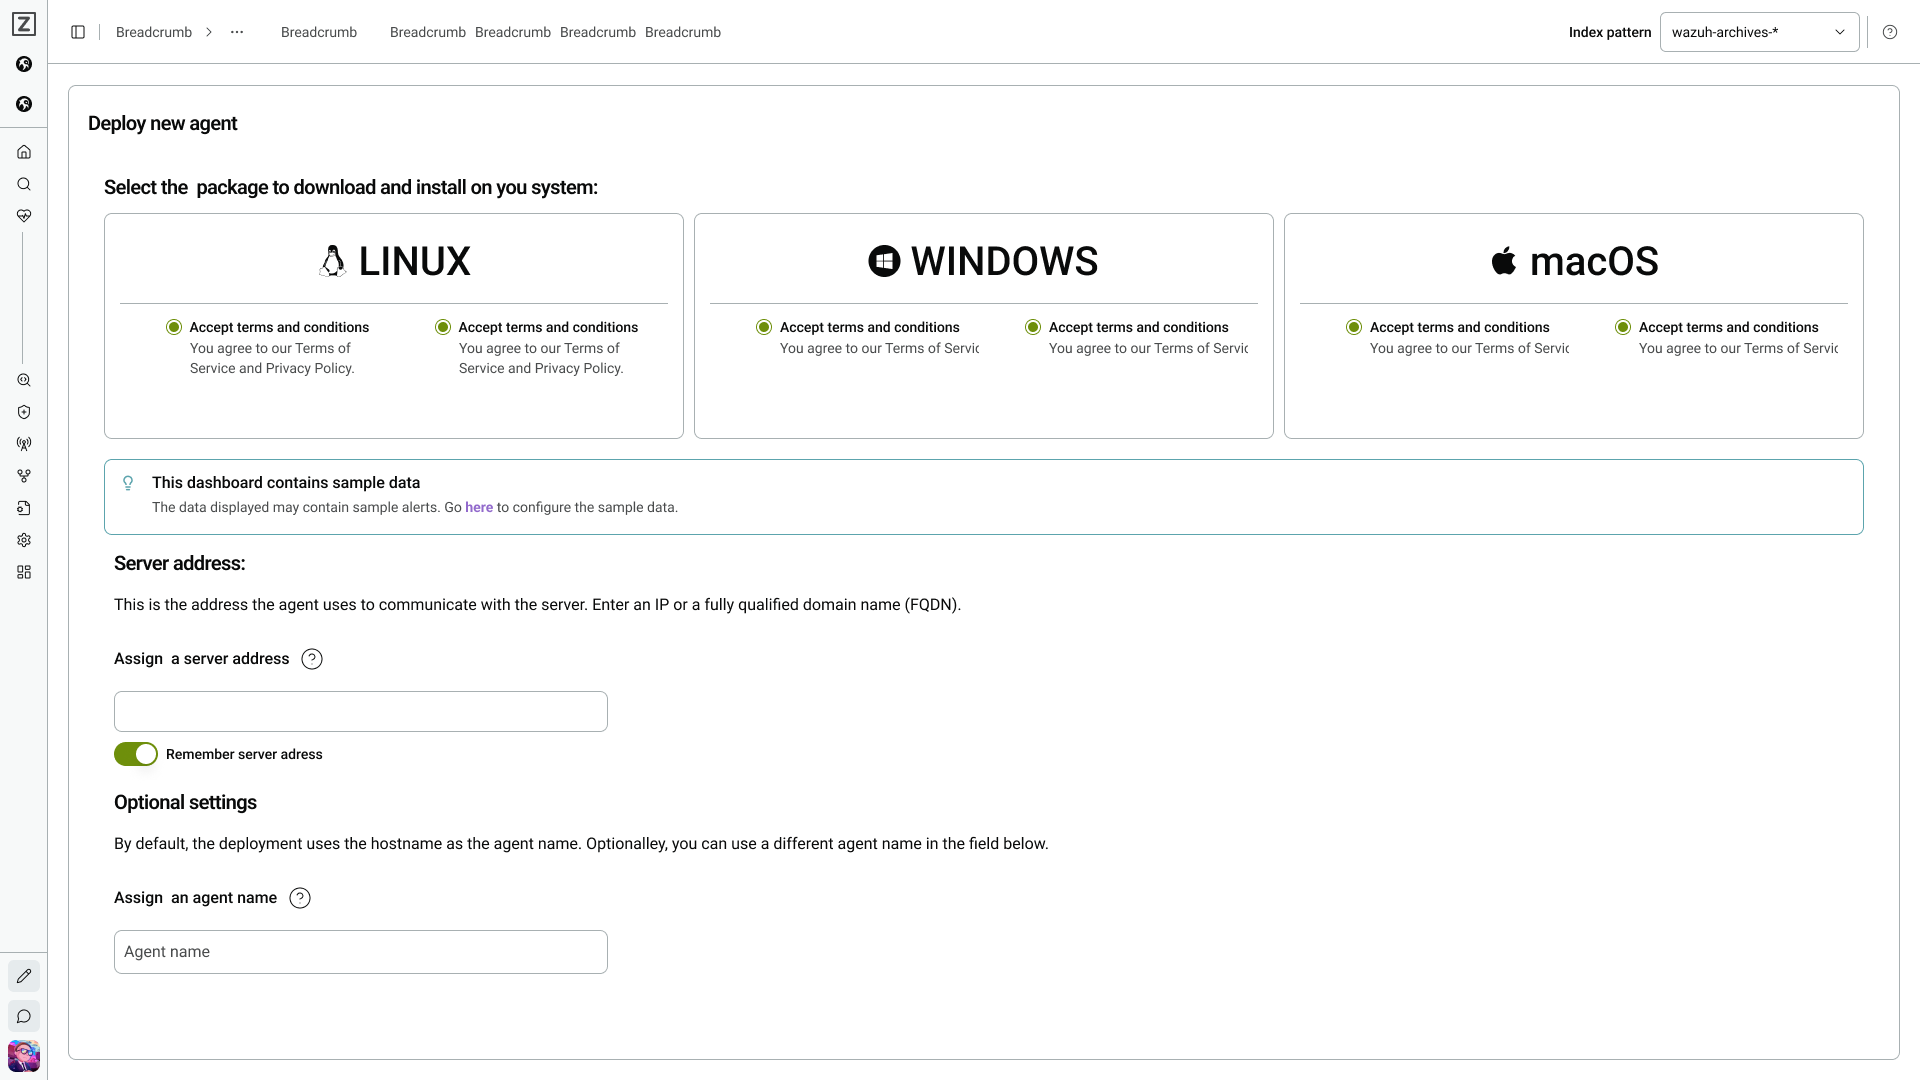Select the first Accept terms radio under macOS

tap(1354, 327)
